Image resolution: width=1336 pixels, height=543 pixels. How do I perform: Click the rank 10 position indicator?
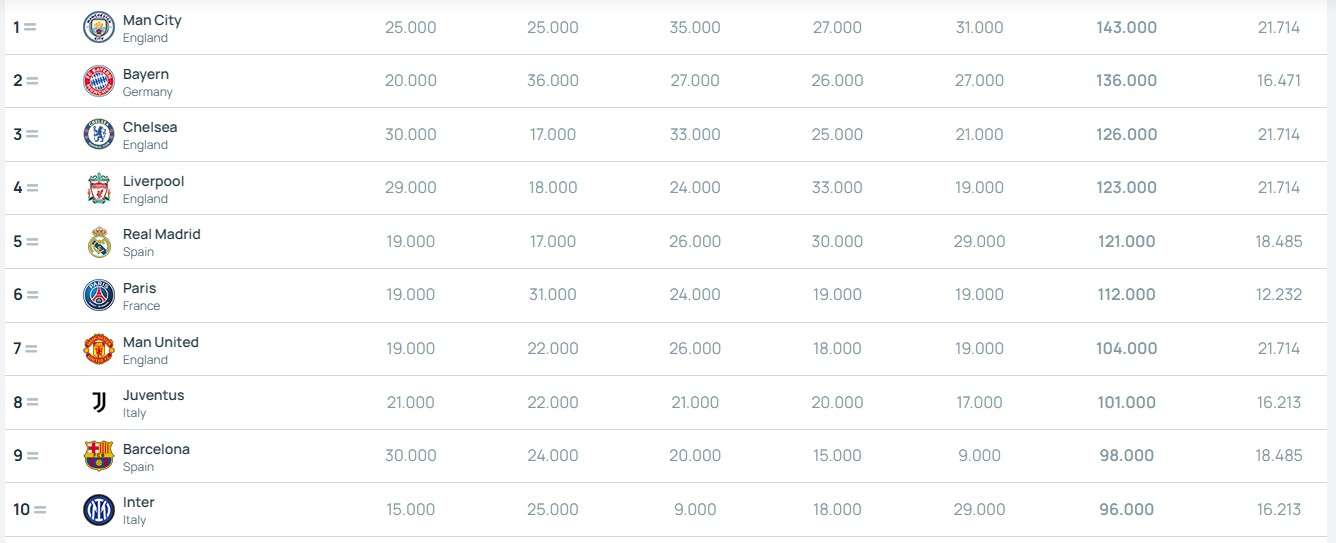pyautogui.click(x=29, y=510)
